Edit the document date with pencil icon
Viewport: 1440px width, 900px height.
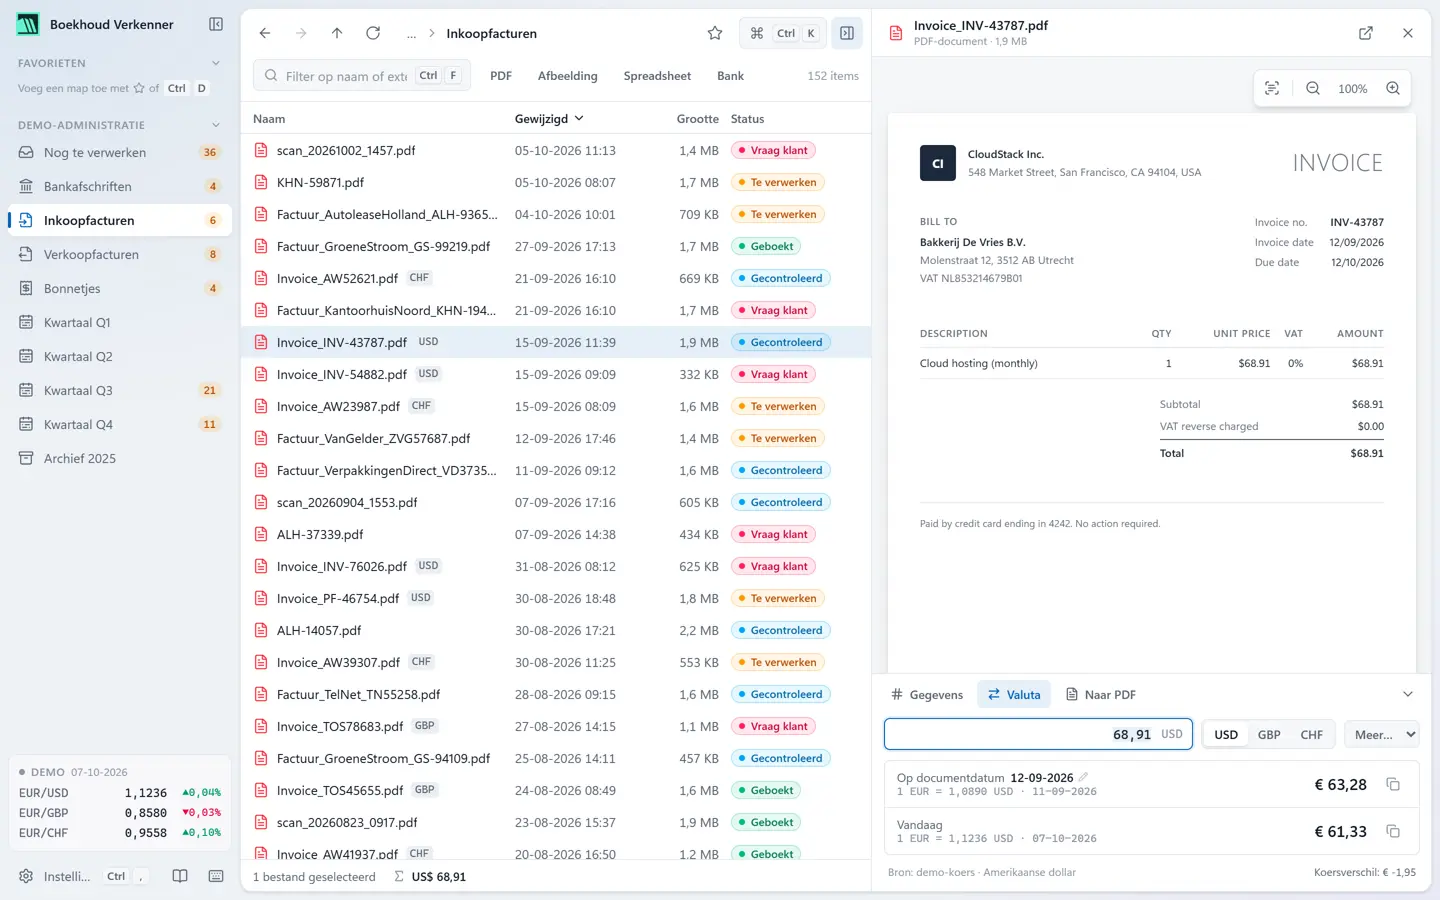pyautogui.click(x=1083, y=777)
